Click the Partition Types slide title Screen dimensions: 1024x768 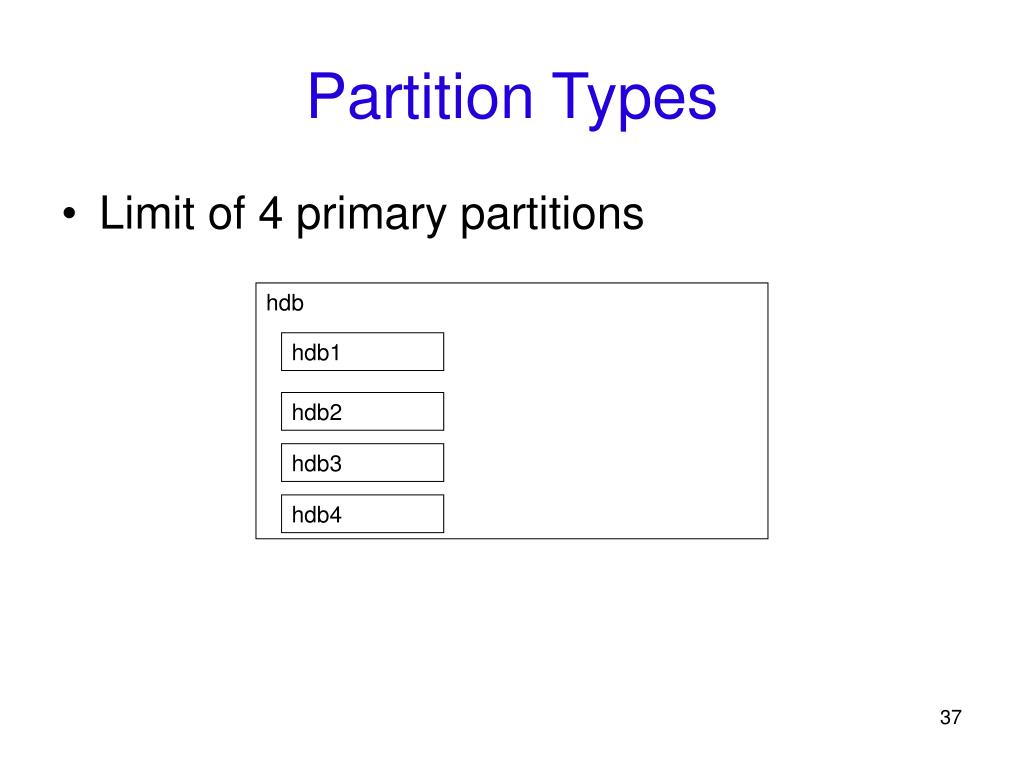512,98
